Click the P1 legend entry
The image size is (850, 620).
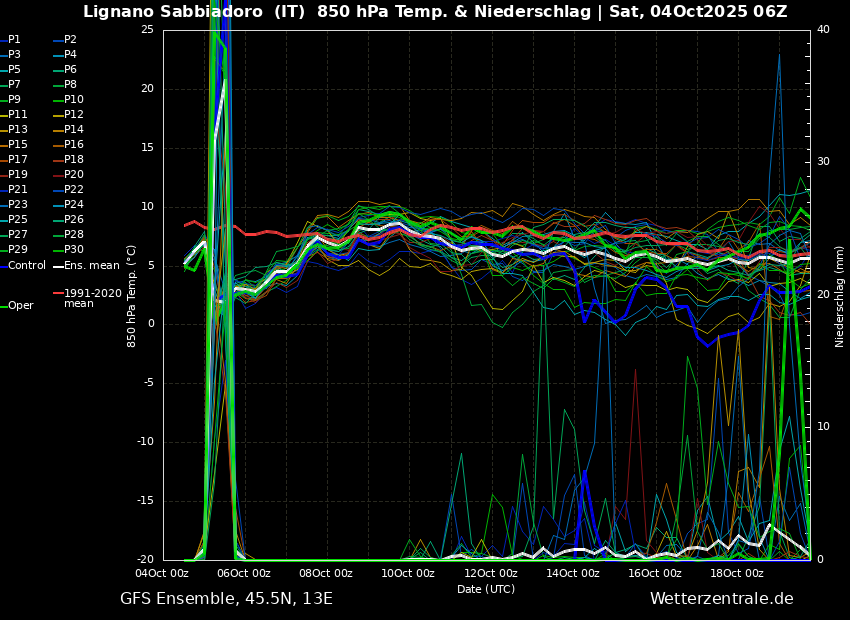(x=14, y=40)
